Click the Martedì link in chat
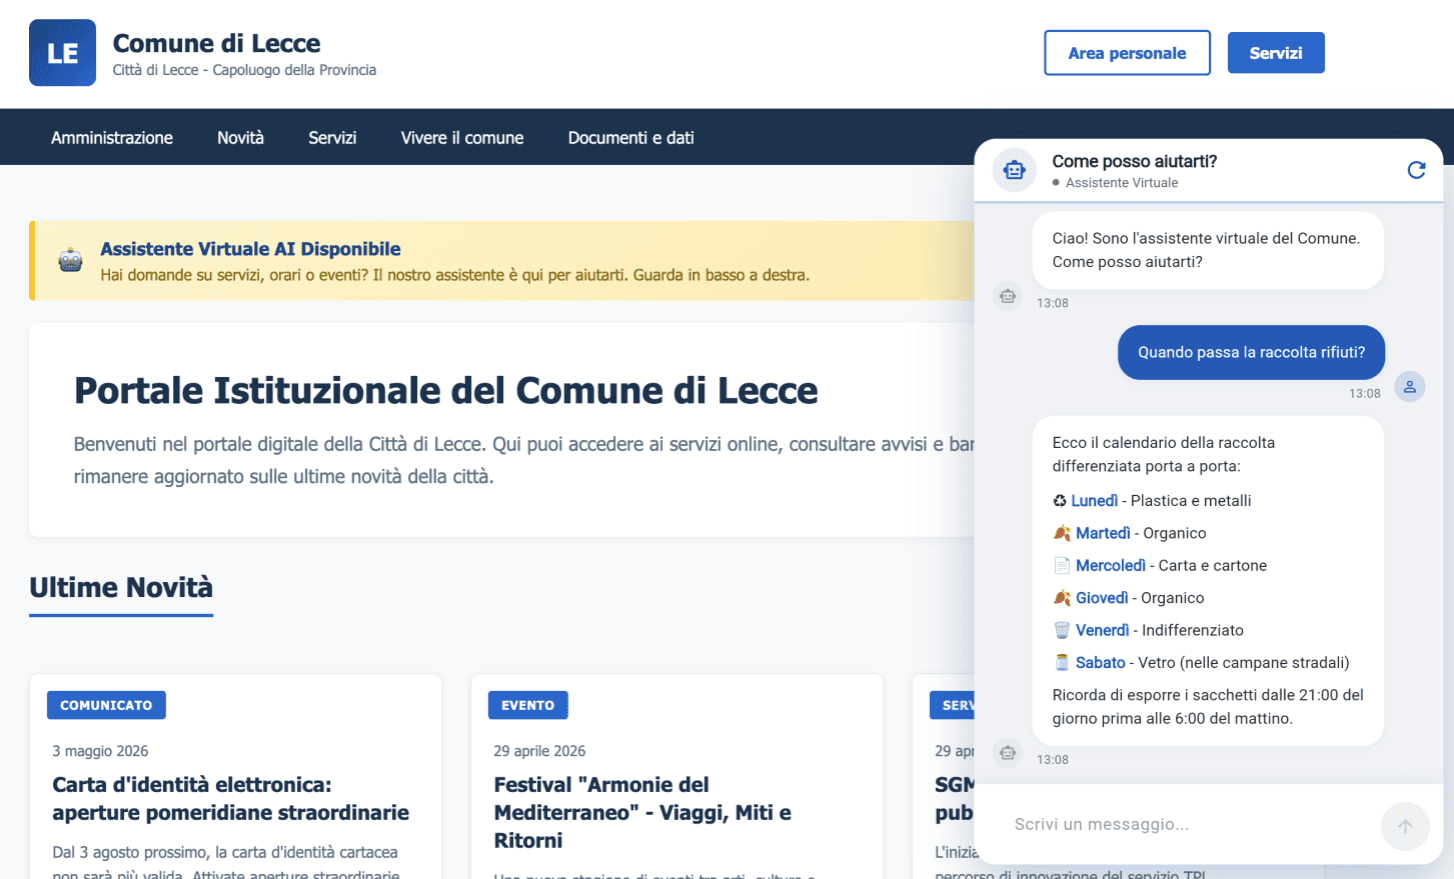Viewport: 1454px width, 879px height. 1103,533
